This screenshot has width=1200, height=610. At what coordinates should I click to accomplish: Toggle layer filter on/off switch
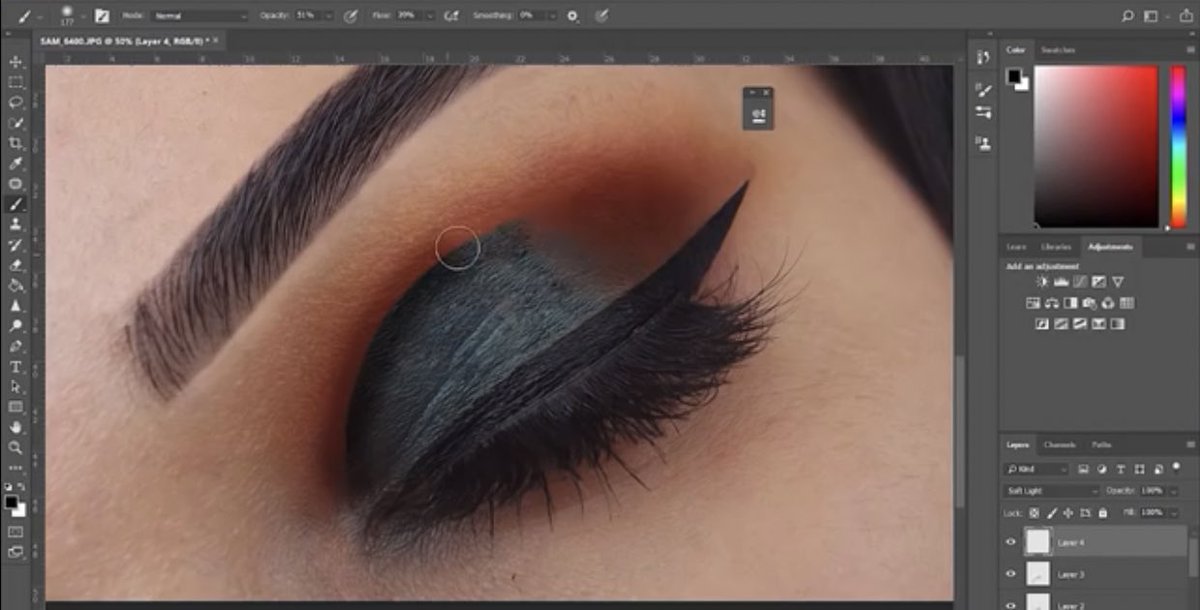1176,467
